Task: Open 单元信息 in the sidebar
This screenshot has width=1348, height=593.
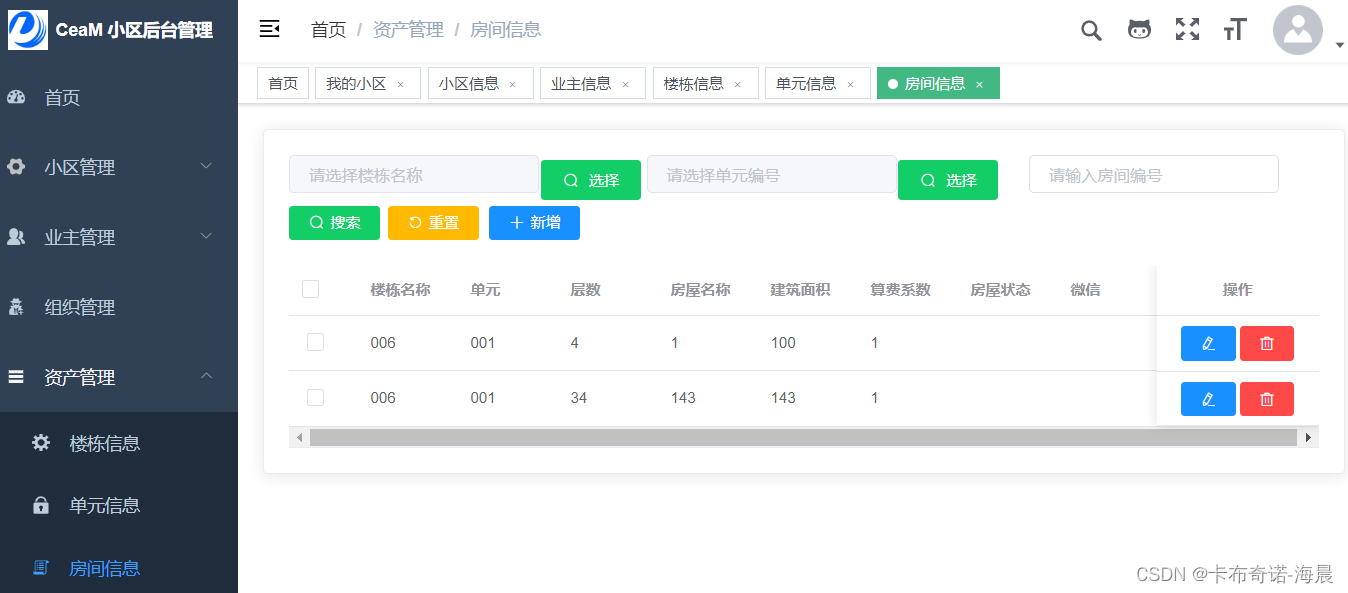Action: coord(119,505)
